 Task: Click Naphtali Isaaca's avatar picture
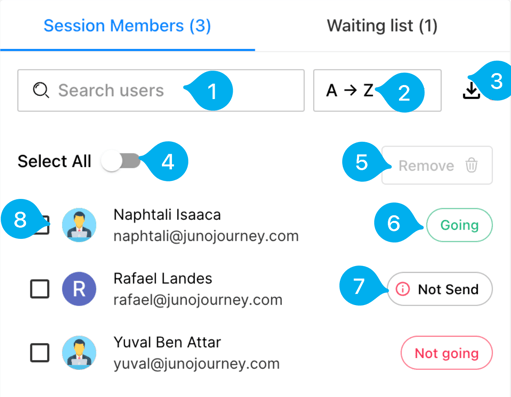pos(79,225)
